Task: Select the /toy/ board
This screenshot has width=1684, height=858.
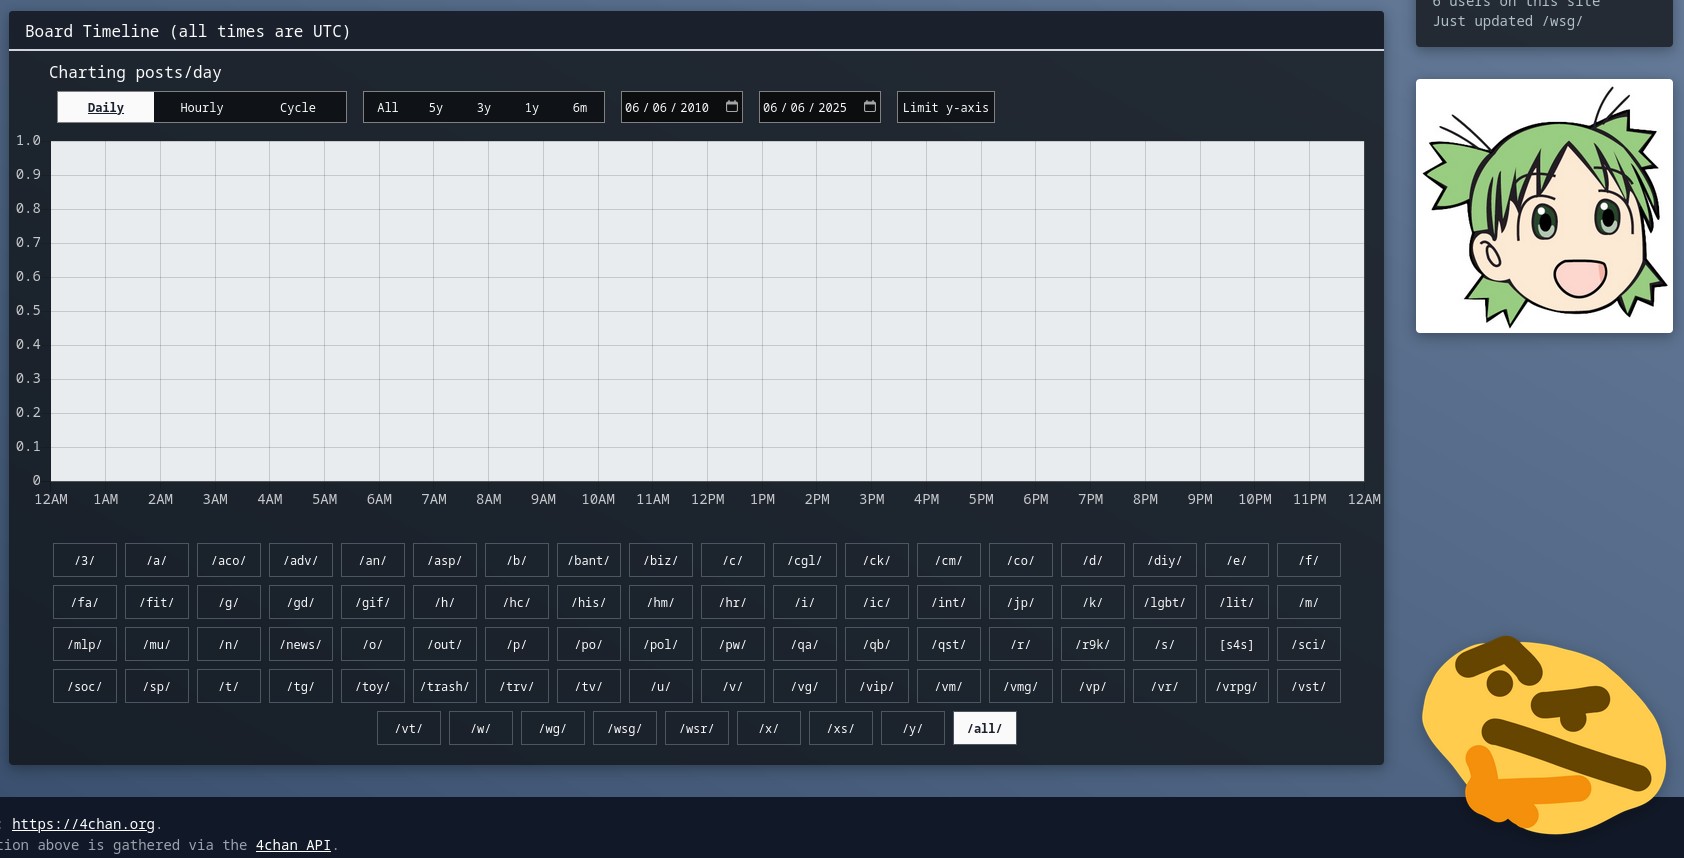Action: (373, 686)
